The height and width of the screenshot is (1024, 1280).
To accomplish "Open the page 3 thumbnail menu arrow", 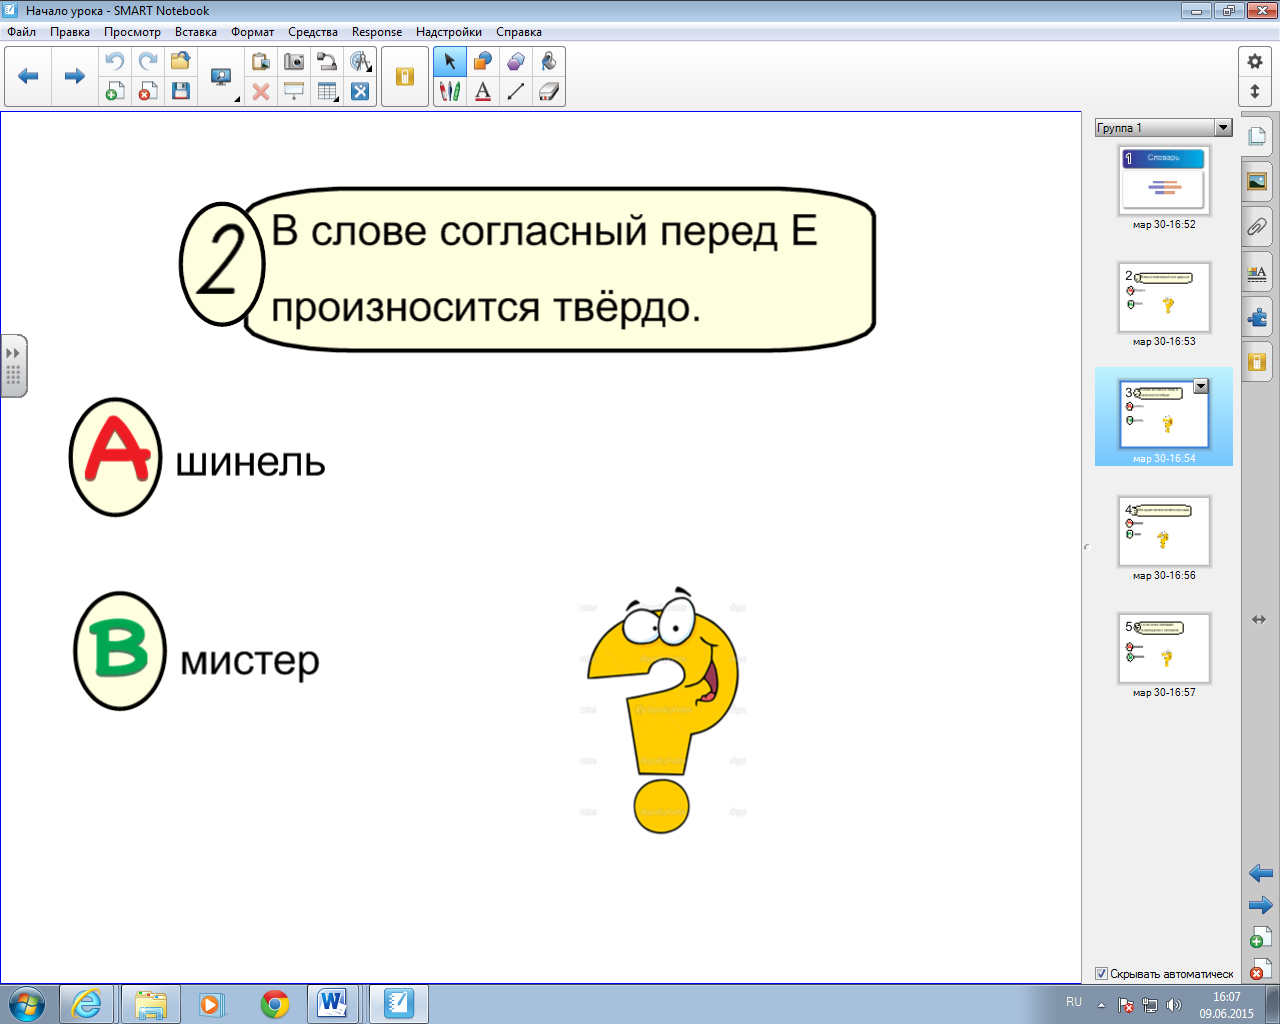I will pos(1201,387).
